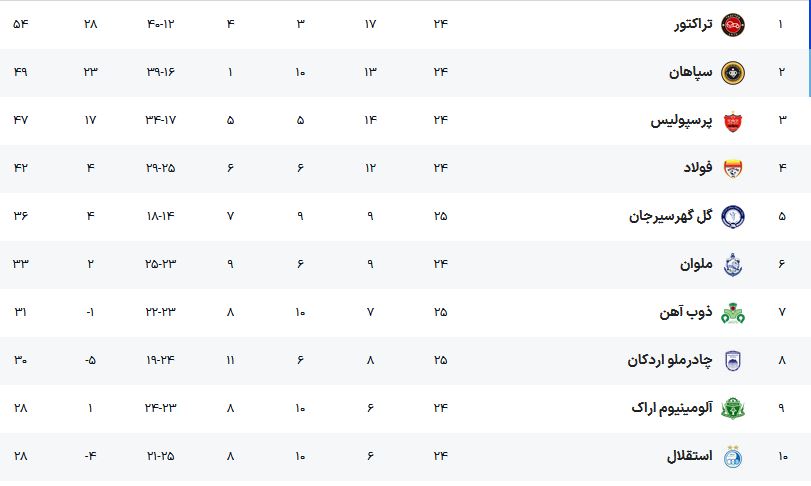Click the Zob Ahan green logo
The image size is (811, 486).
732,313
